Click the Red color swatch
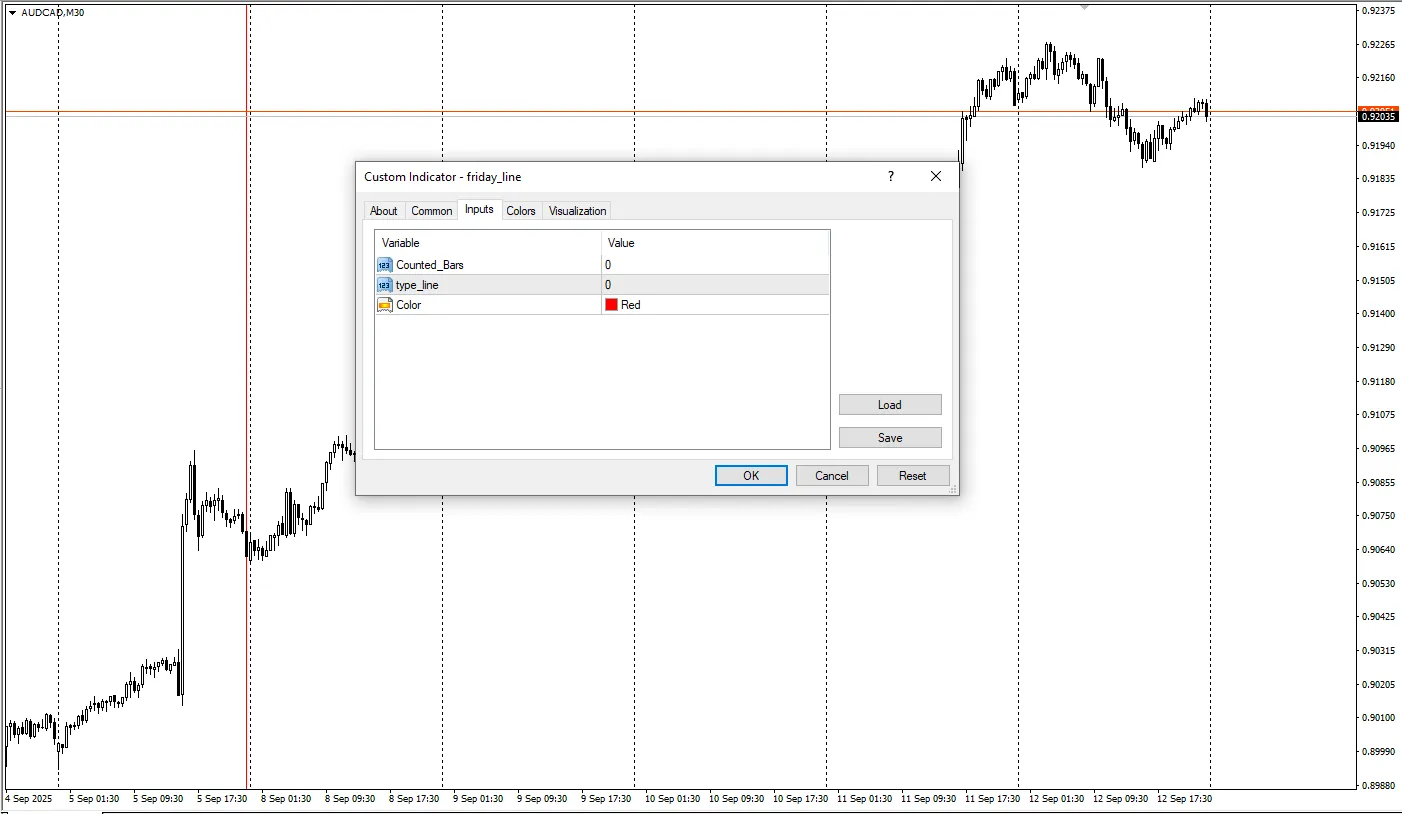The image size is (1402, 814). [612, 305]
